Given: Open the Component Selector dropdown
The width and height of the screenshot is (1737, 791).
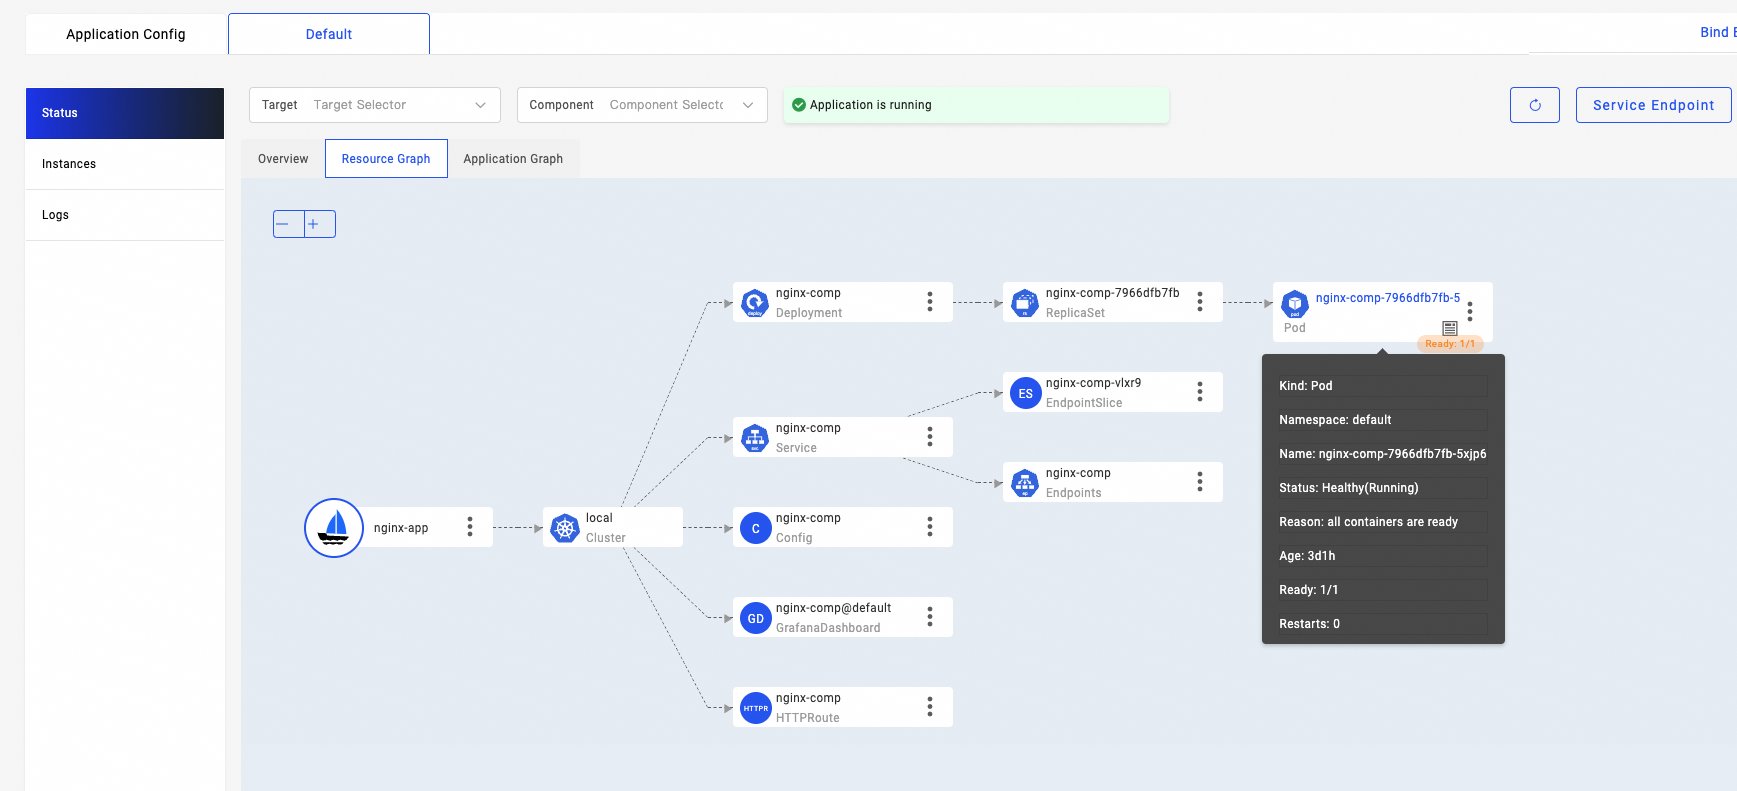Looking at the screenshot, I should tap(641, 105).
